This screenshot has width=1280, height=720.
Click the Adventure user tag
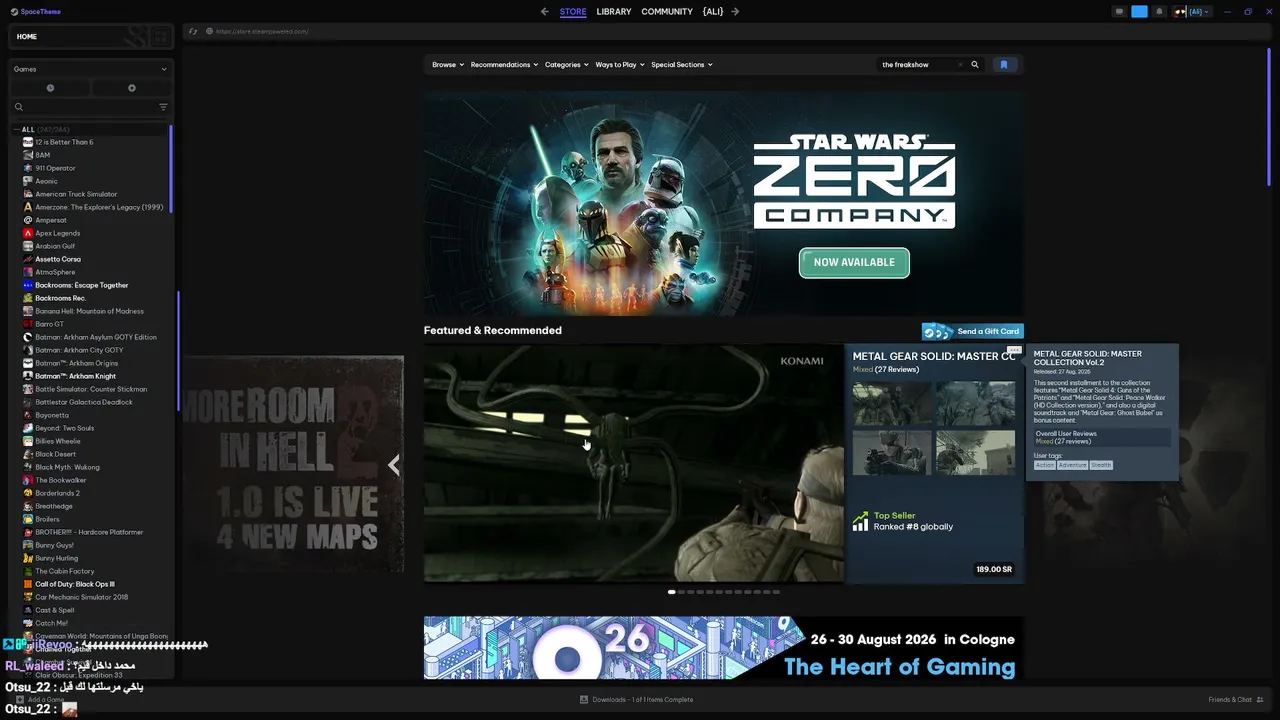pos(1073,465)
